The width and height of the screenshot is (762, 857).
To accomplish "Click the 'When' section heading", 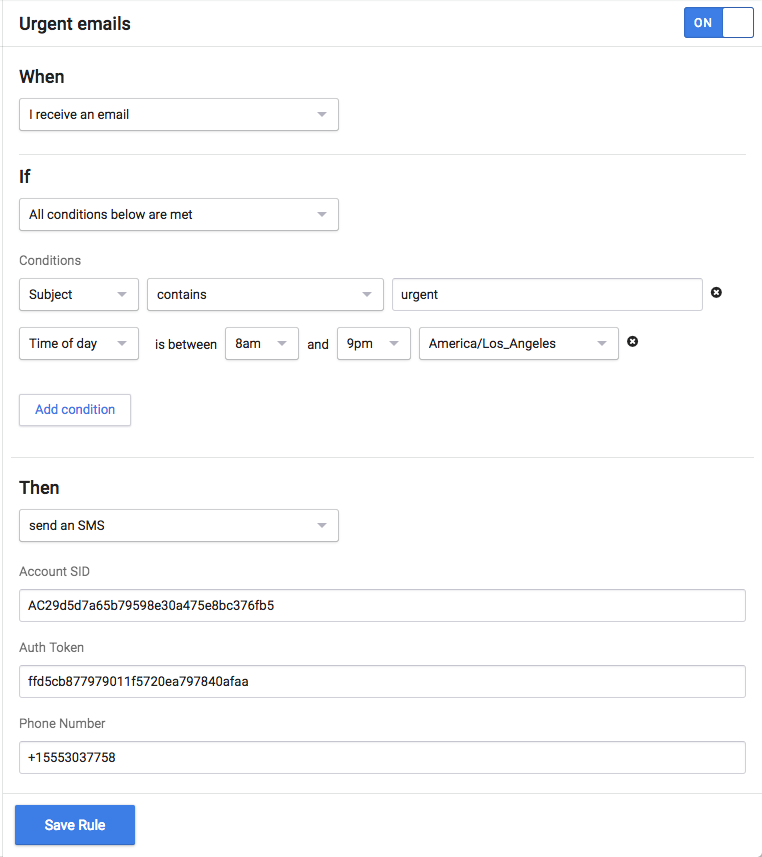I will (x=42, y=77).
